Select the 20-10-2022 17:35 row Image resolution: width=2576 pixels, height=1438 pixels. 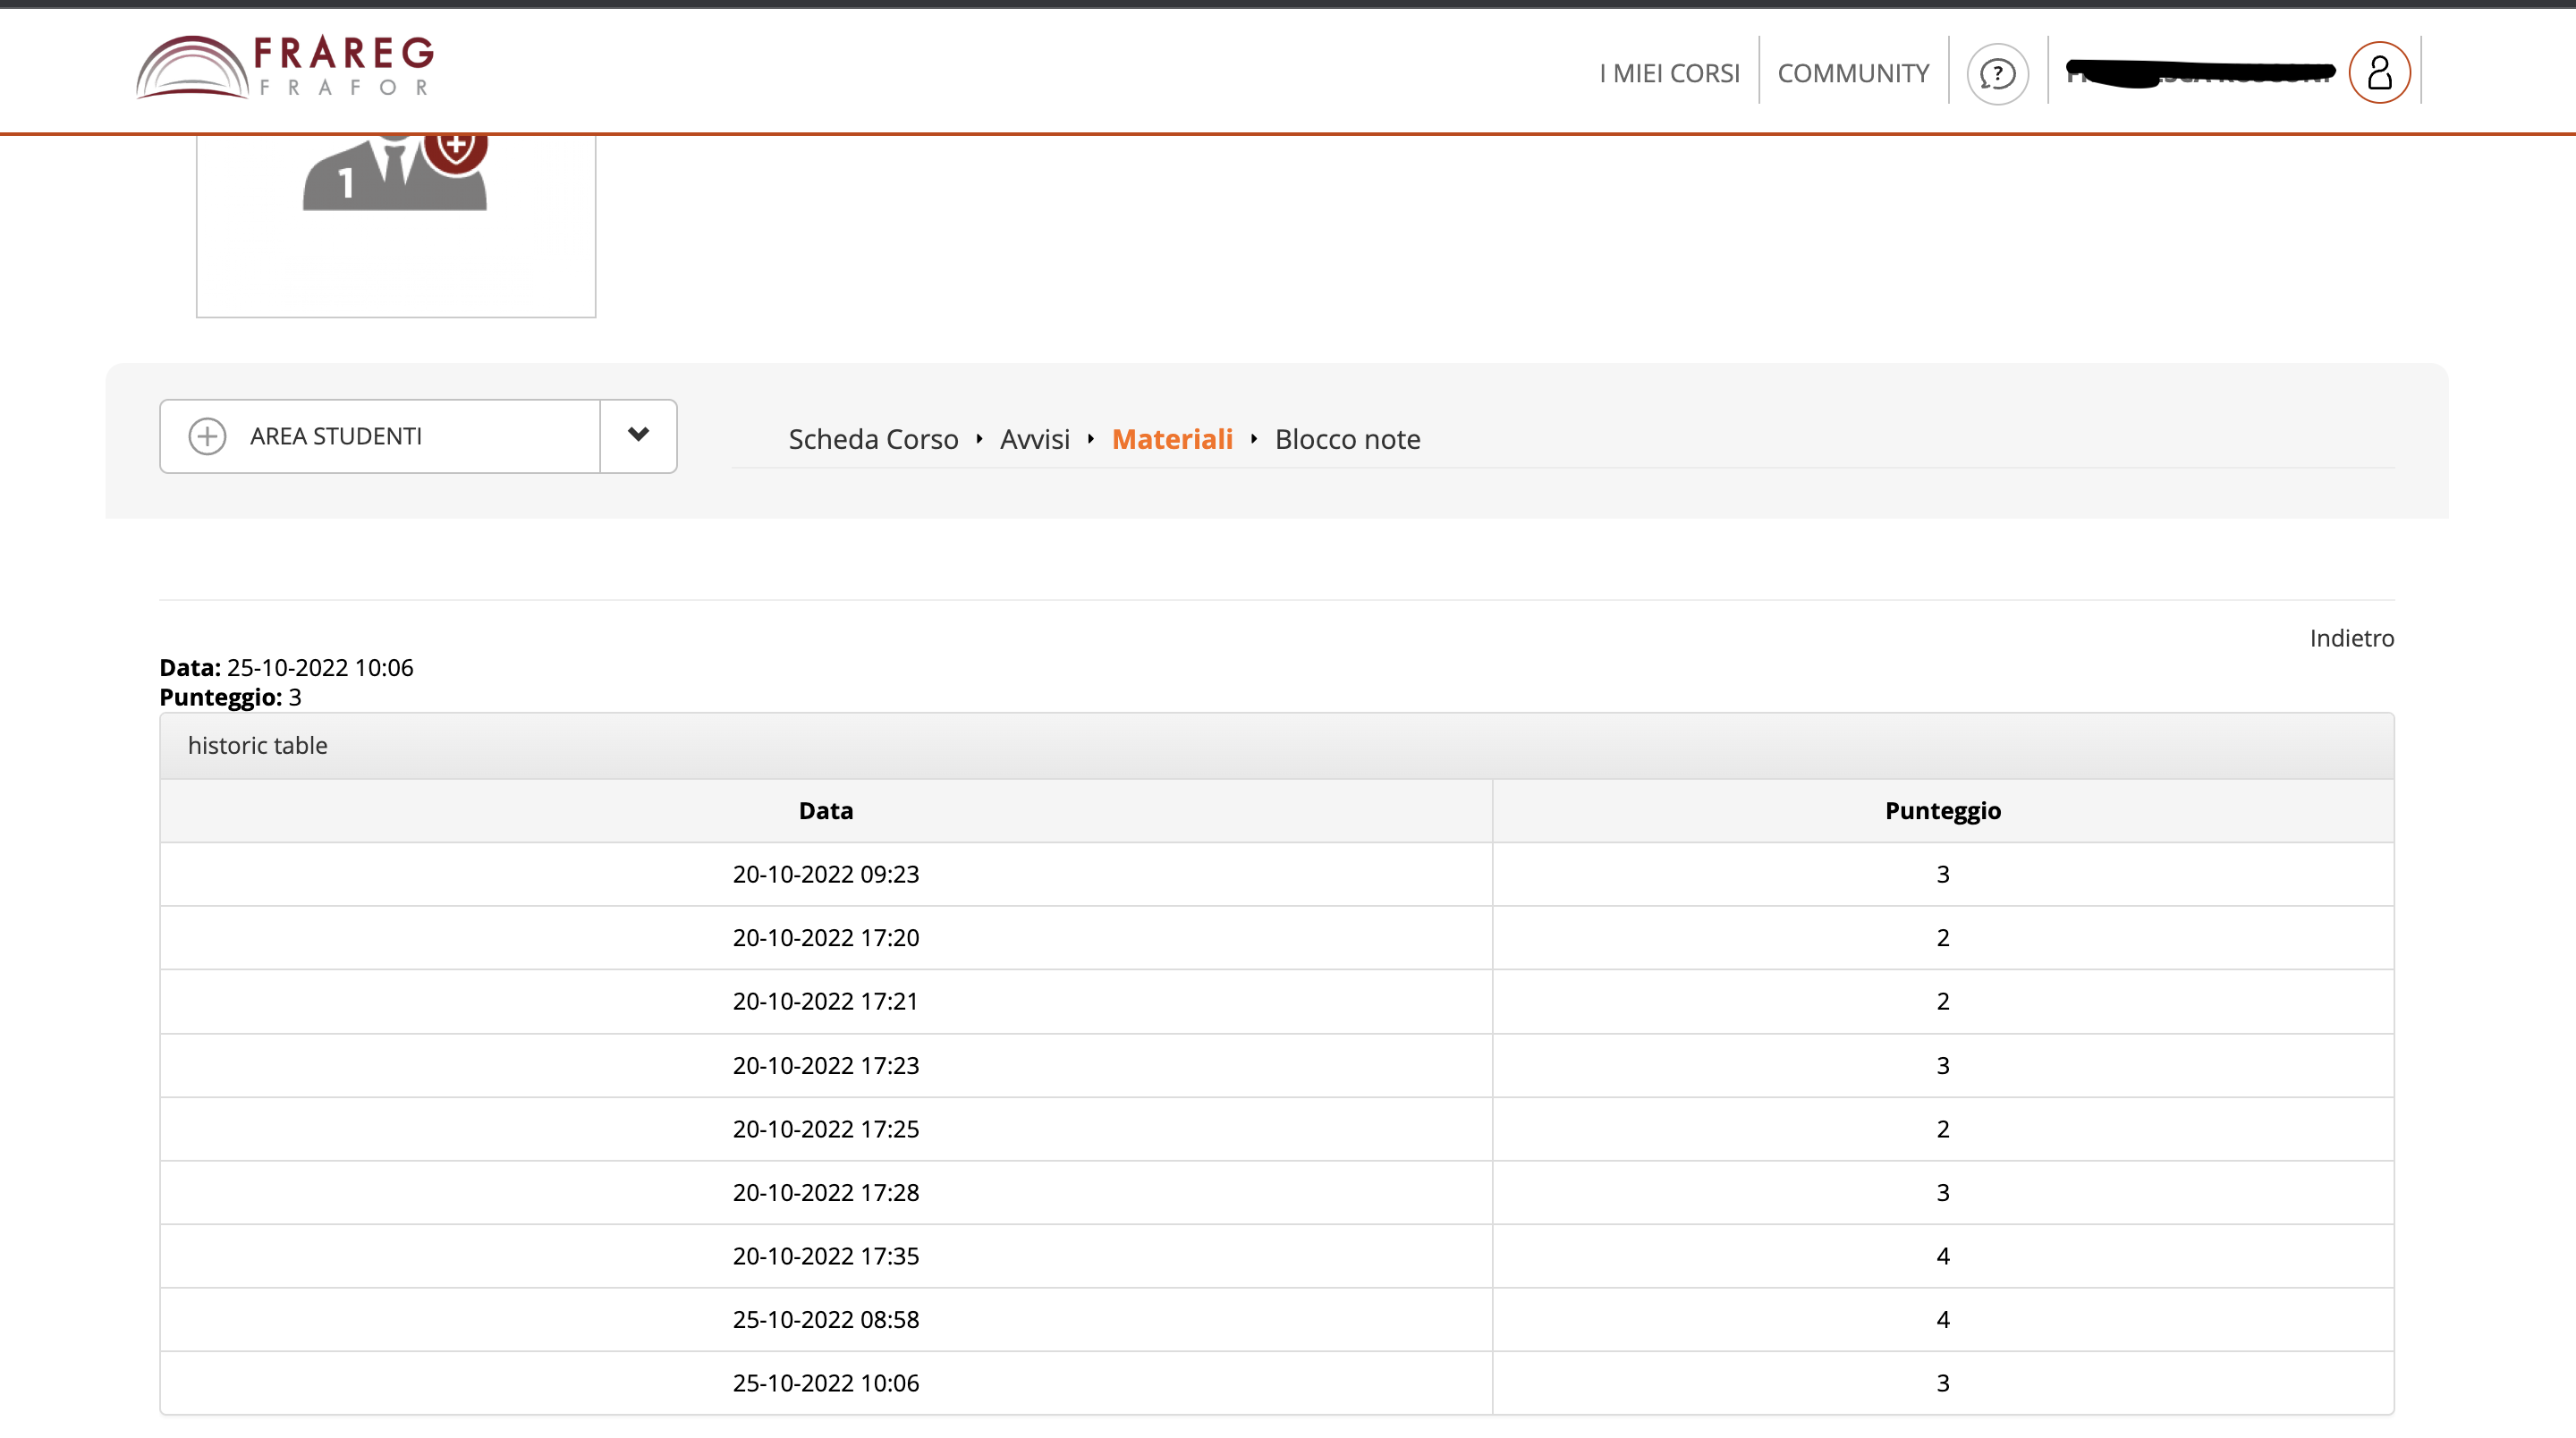(x=825, y=1256)
